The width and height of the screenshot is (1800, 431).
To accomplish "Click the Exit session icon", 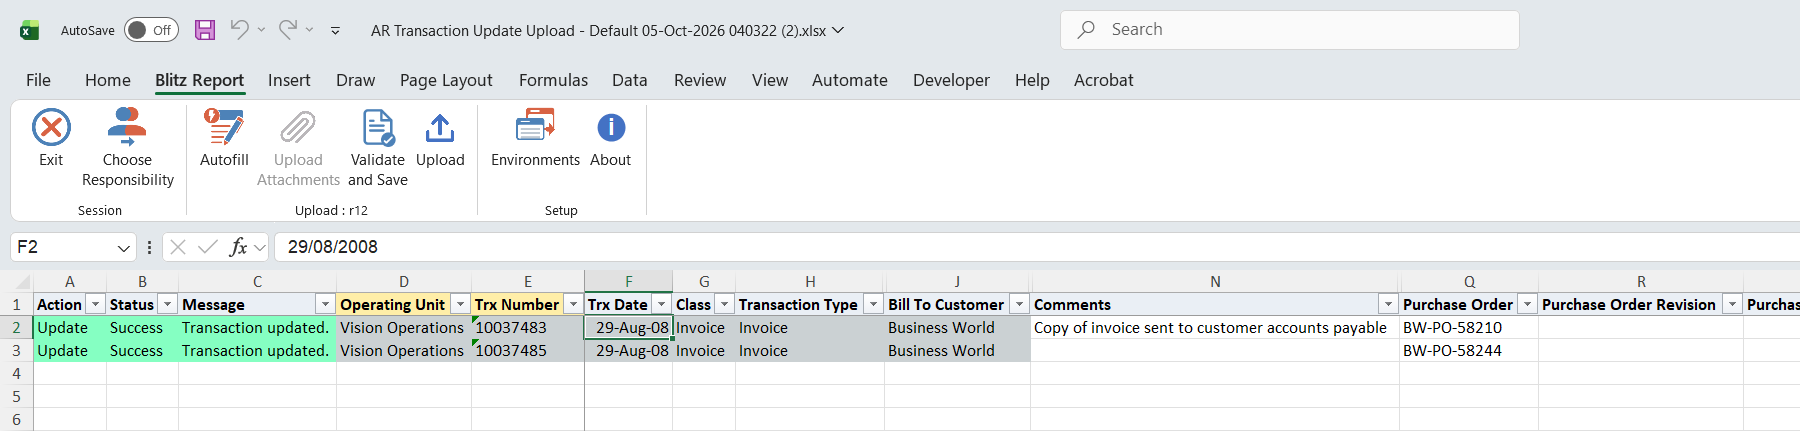I will pyautogui.click(x=51, y=128).
